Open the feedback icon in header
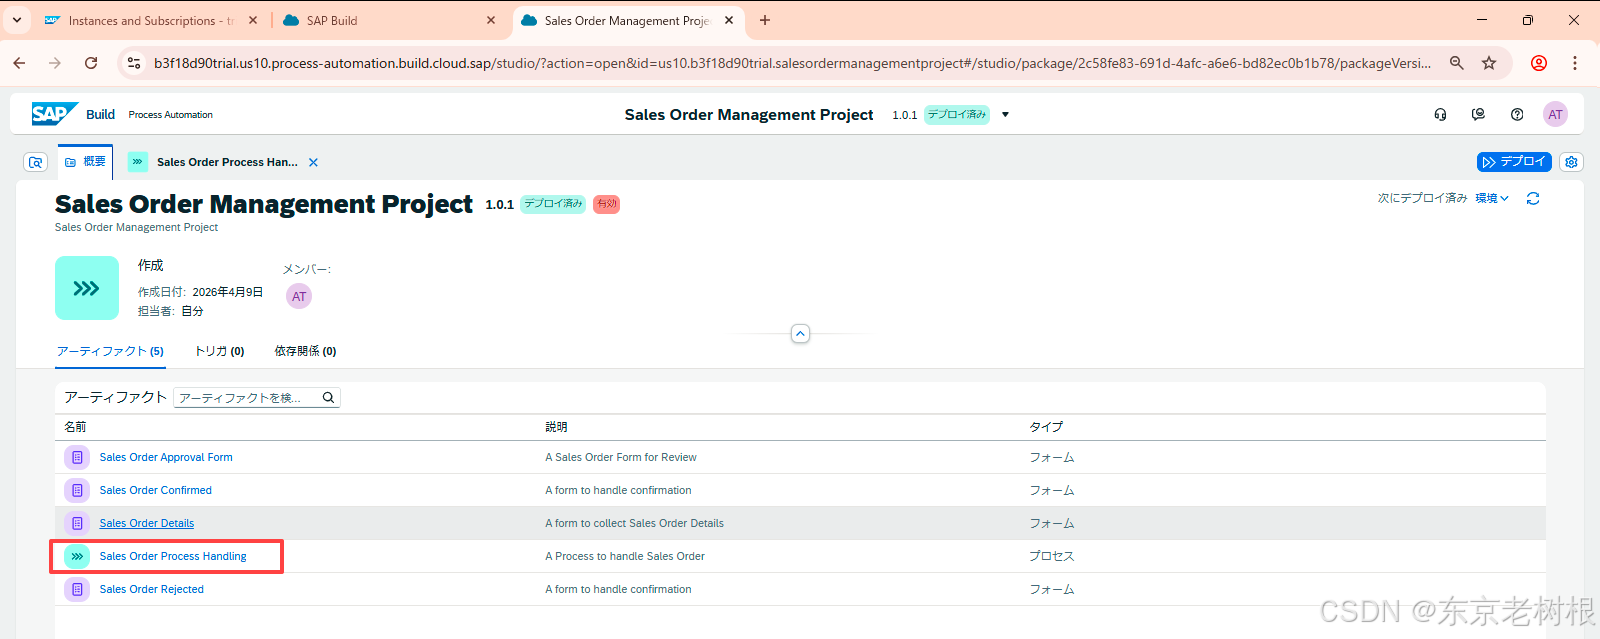 [1478, 115]
